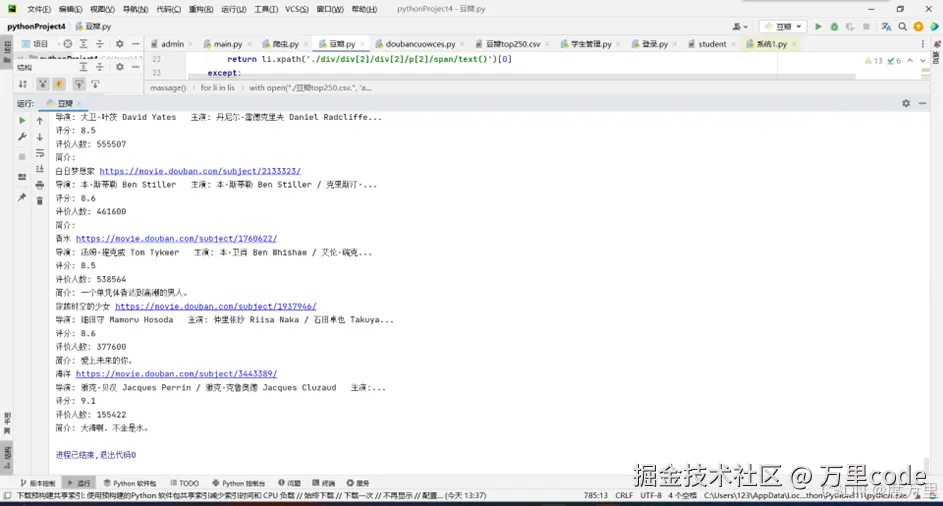Start debugging with the bug icon
943x506 pixels.
[834, 26]
